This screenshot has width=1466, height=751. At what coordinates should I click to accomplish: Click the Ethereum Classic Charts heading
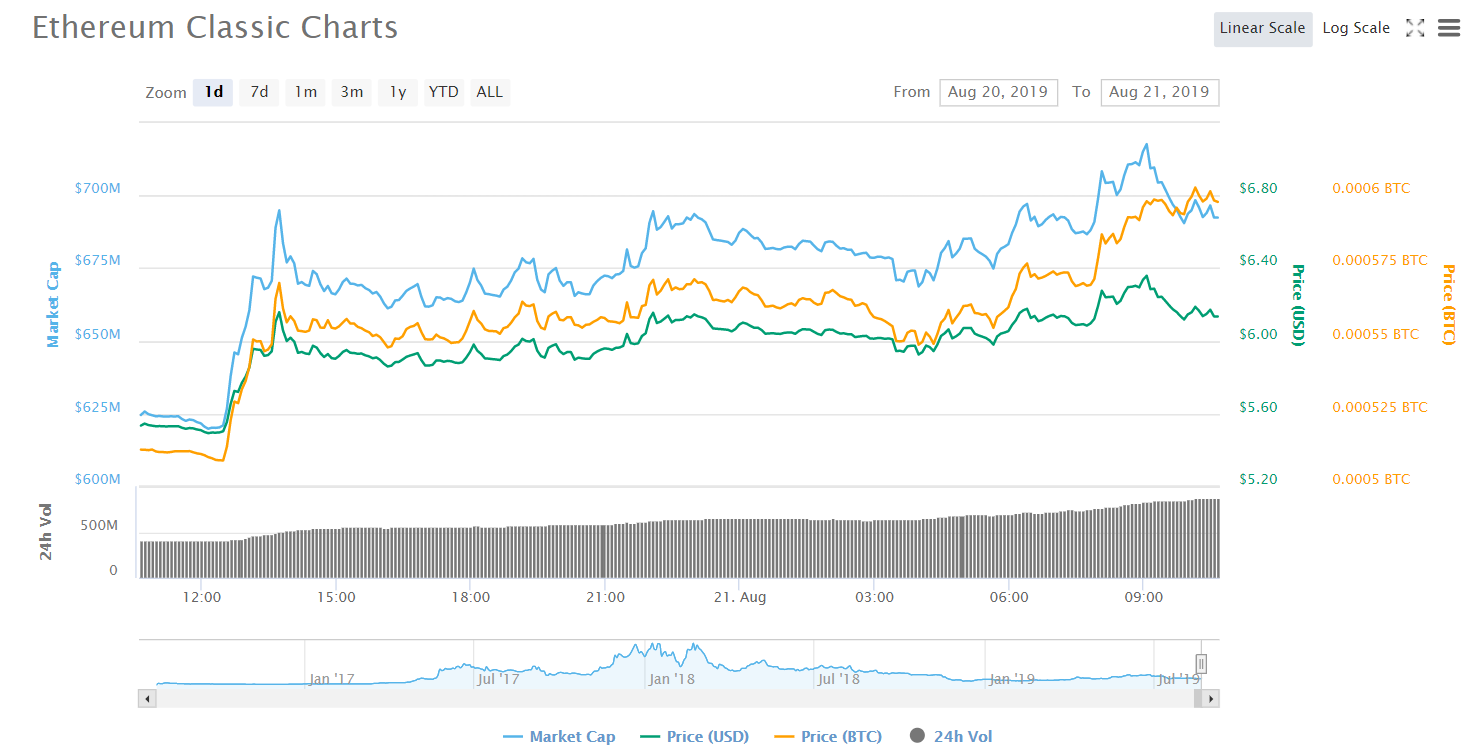(215, 28)
